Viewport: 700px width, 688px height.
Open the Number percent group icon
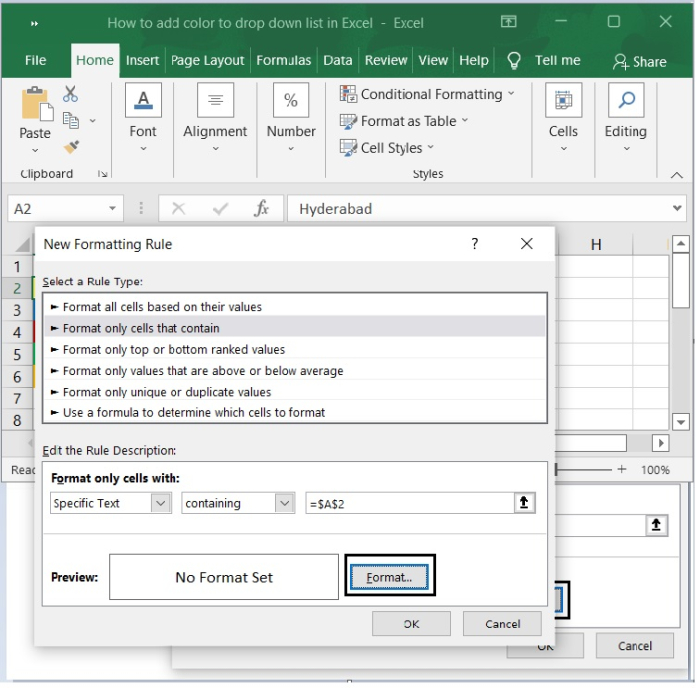point(291,100)
